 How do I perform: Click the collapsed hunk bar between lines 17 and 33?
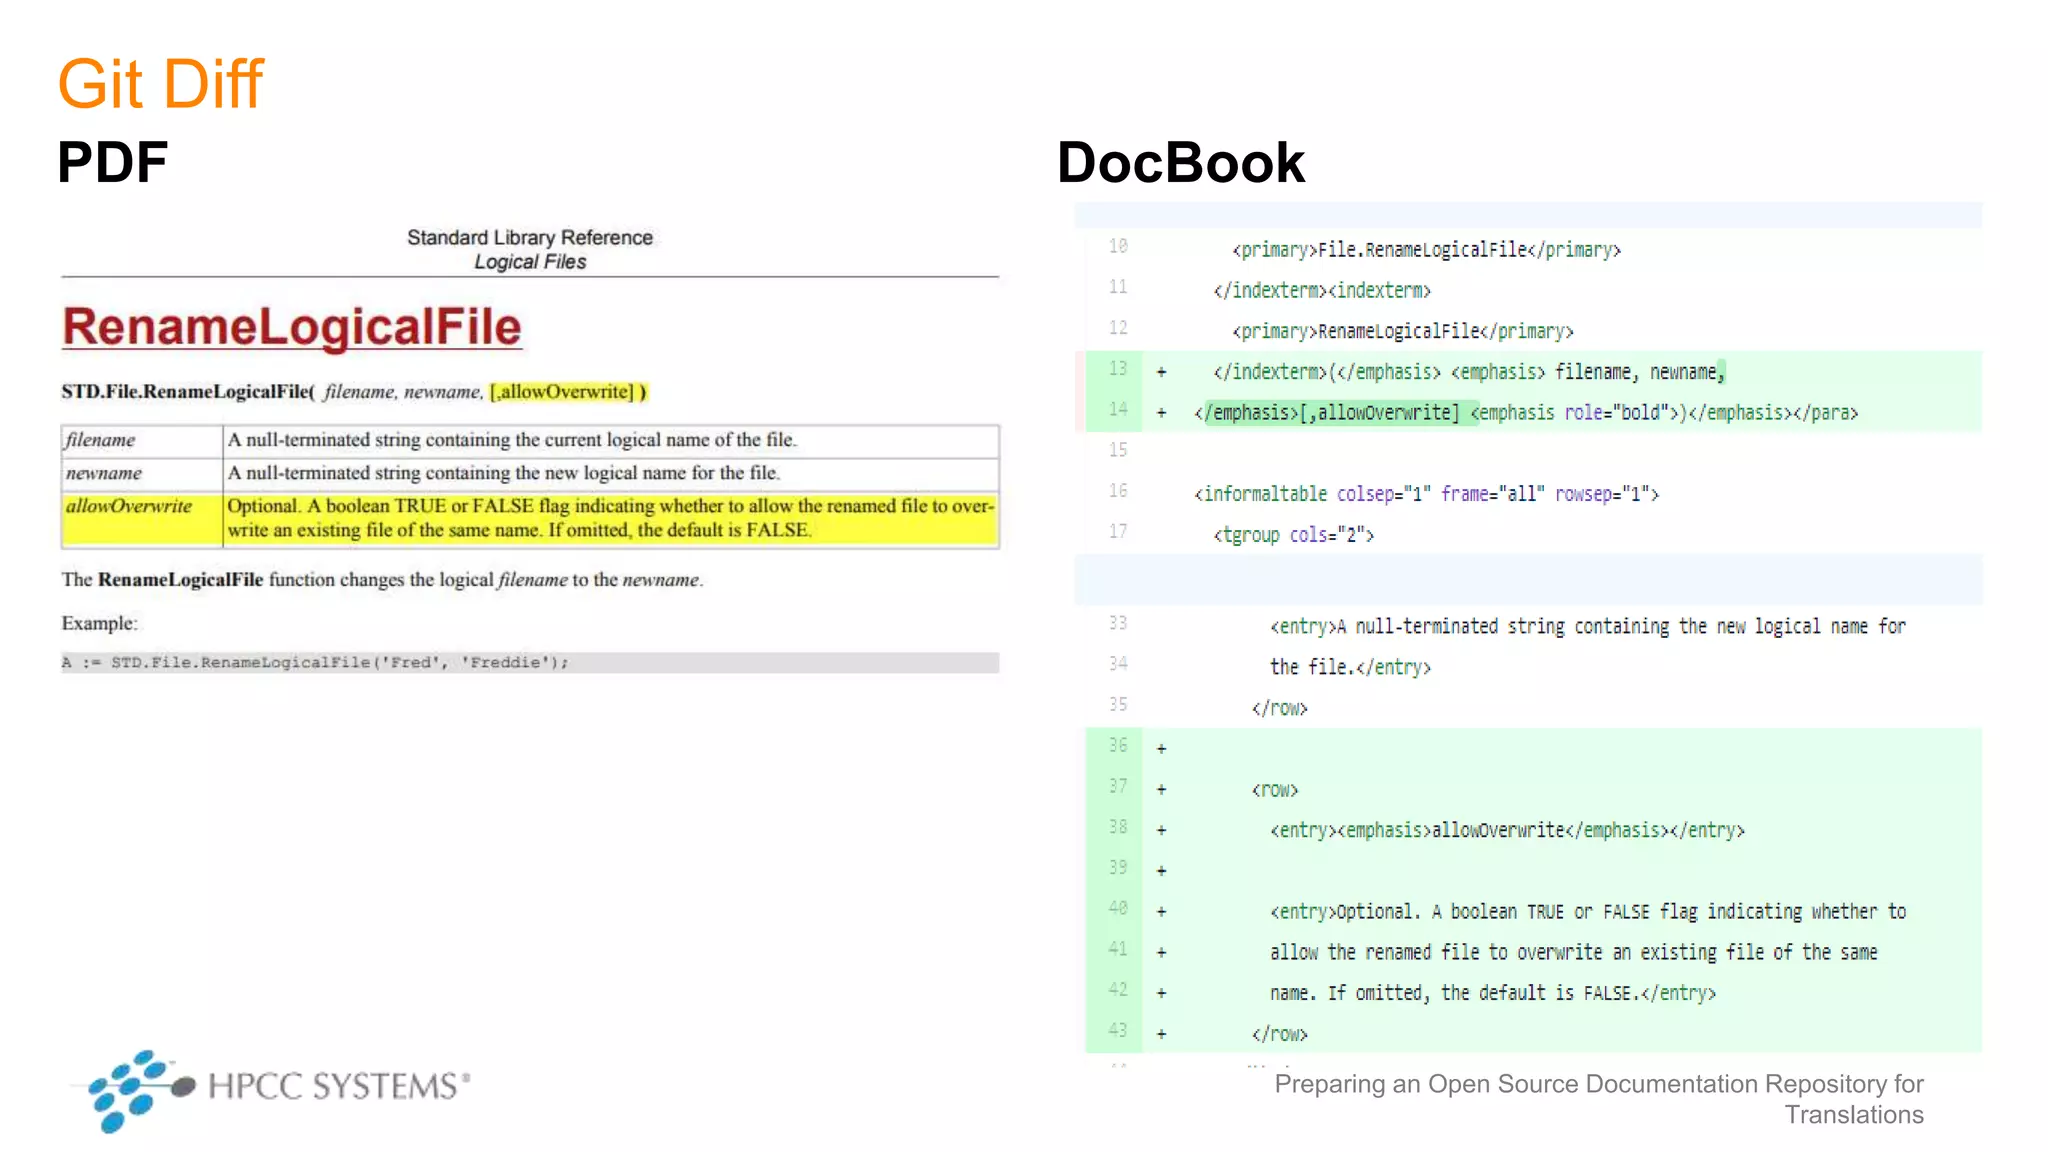(1529, 579)
